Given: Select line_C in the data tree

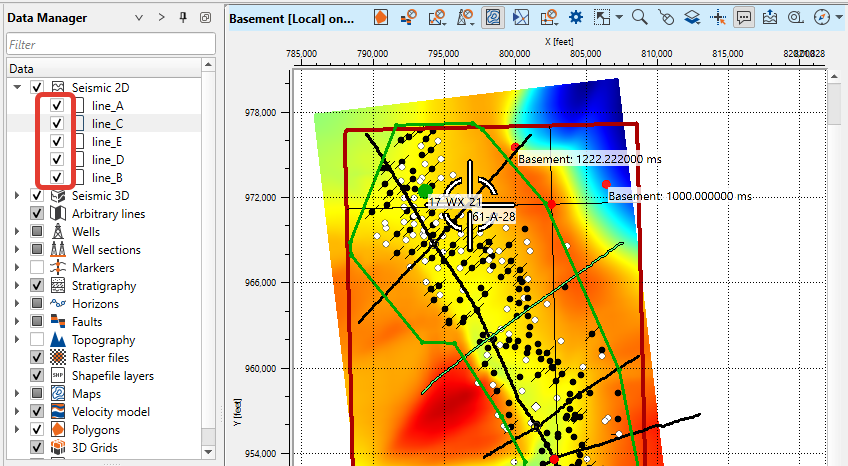Looking at the screenshot, I should [x=107, y=123].
